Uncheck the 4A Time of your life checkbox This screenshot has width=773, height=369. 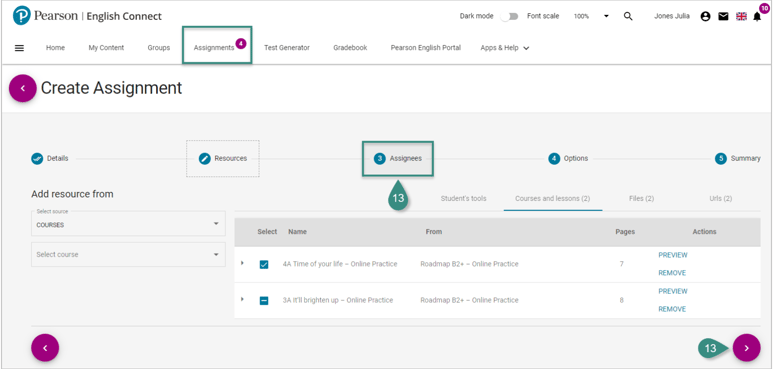tap(264, 265)
